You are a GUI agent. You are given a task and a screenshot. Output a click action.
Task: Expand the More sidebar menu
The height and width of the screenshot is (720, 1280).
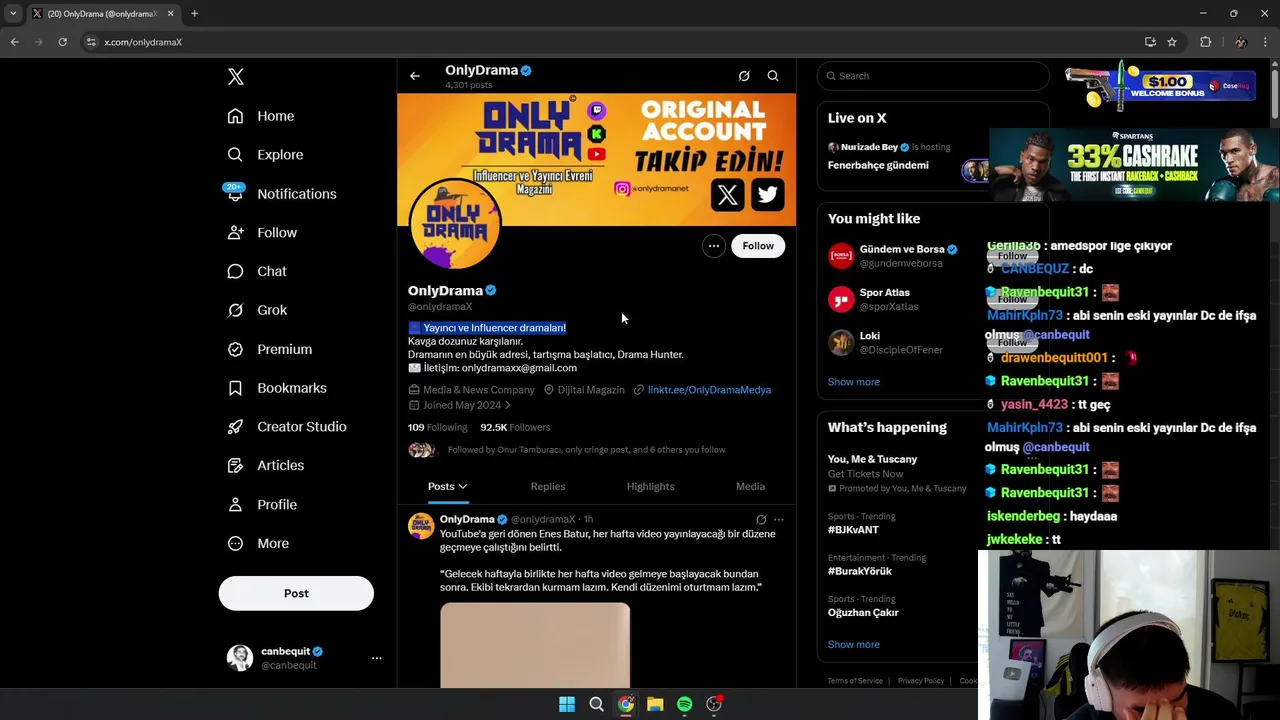[x=258, y=543]
